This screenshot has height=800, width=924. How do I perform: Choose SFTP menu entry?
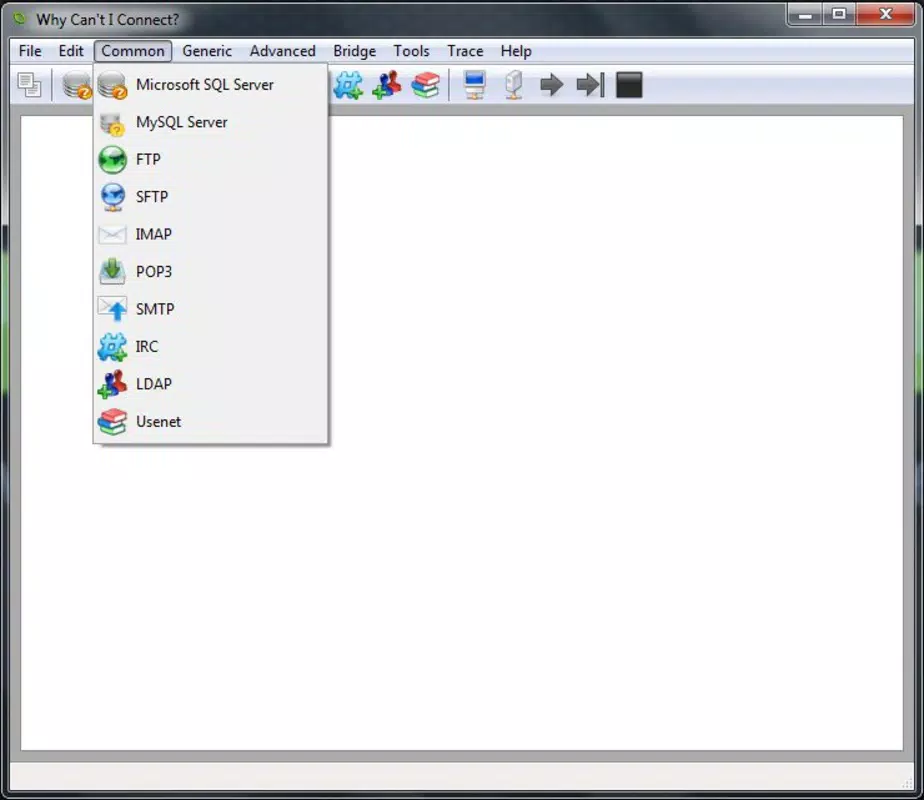coord(210,197)
